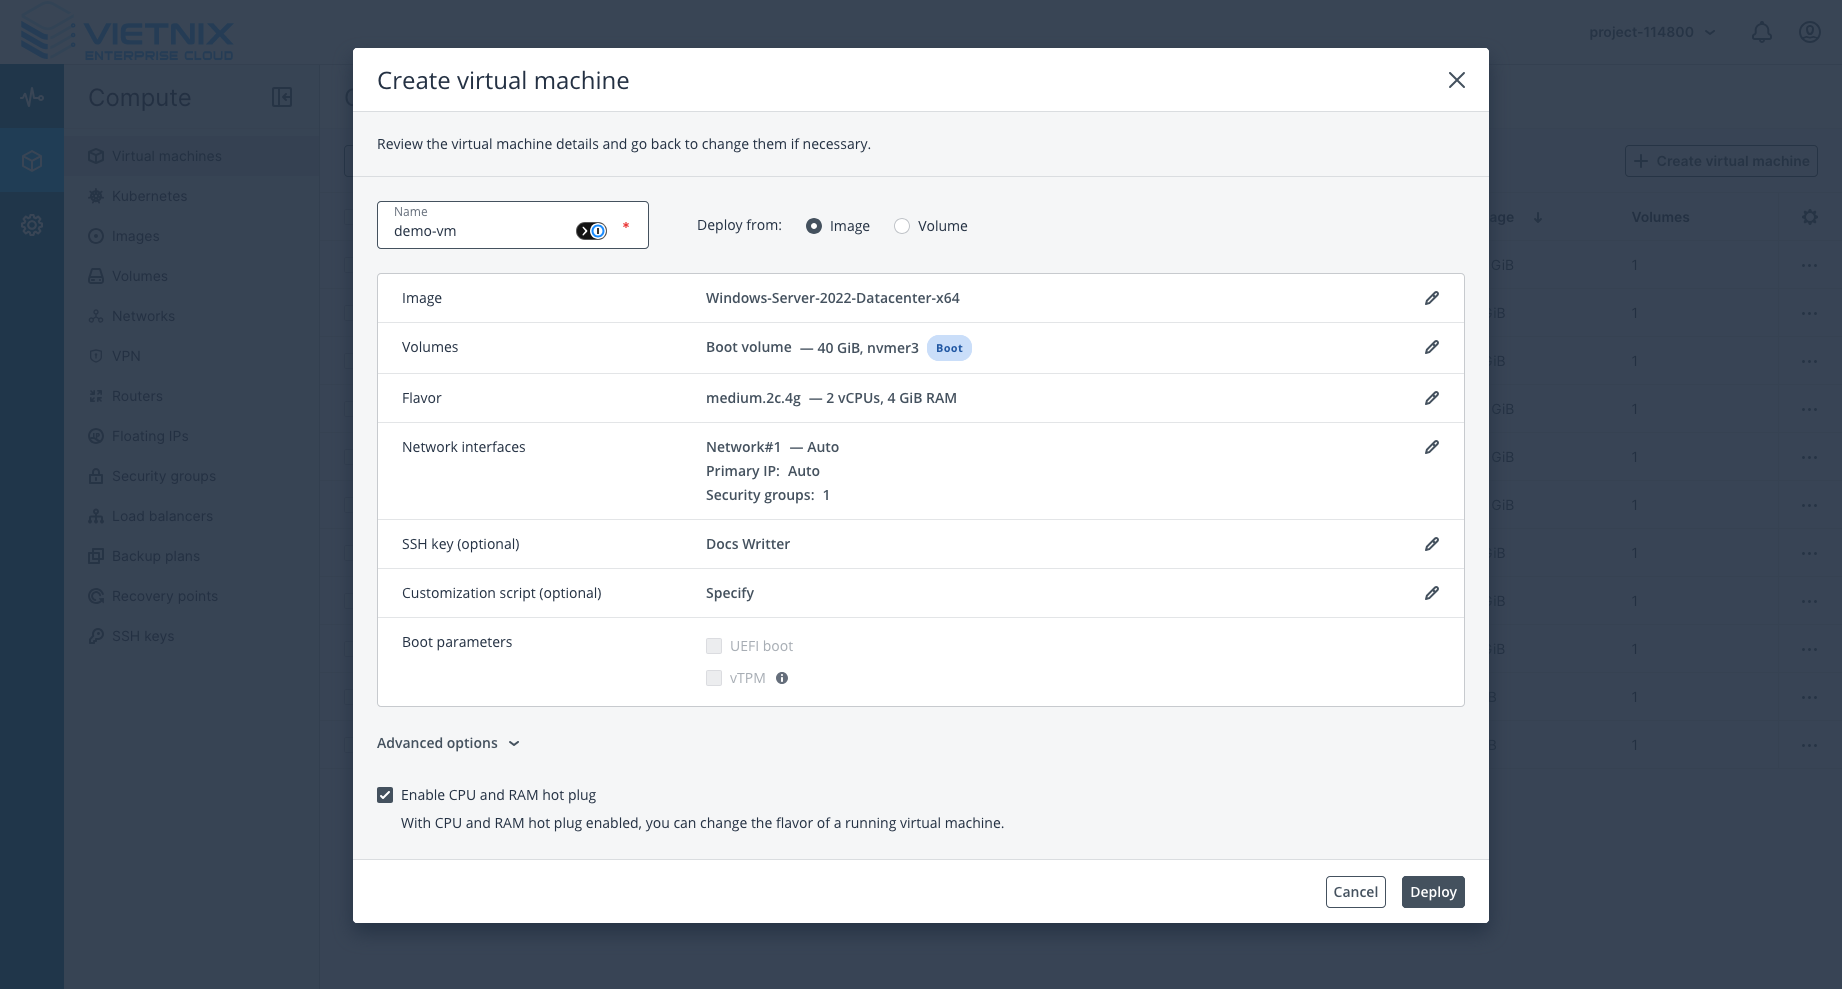Click the pencil icon in Volumes row

coord(1432,347)
